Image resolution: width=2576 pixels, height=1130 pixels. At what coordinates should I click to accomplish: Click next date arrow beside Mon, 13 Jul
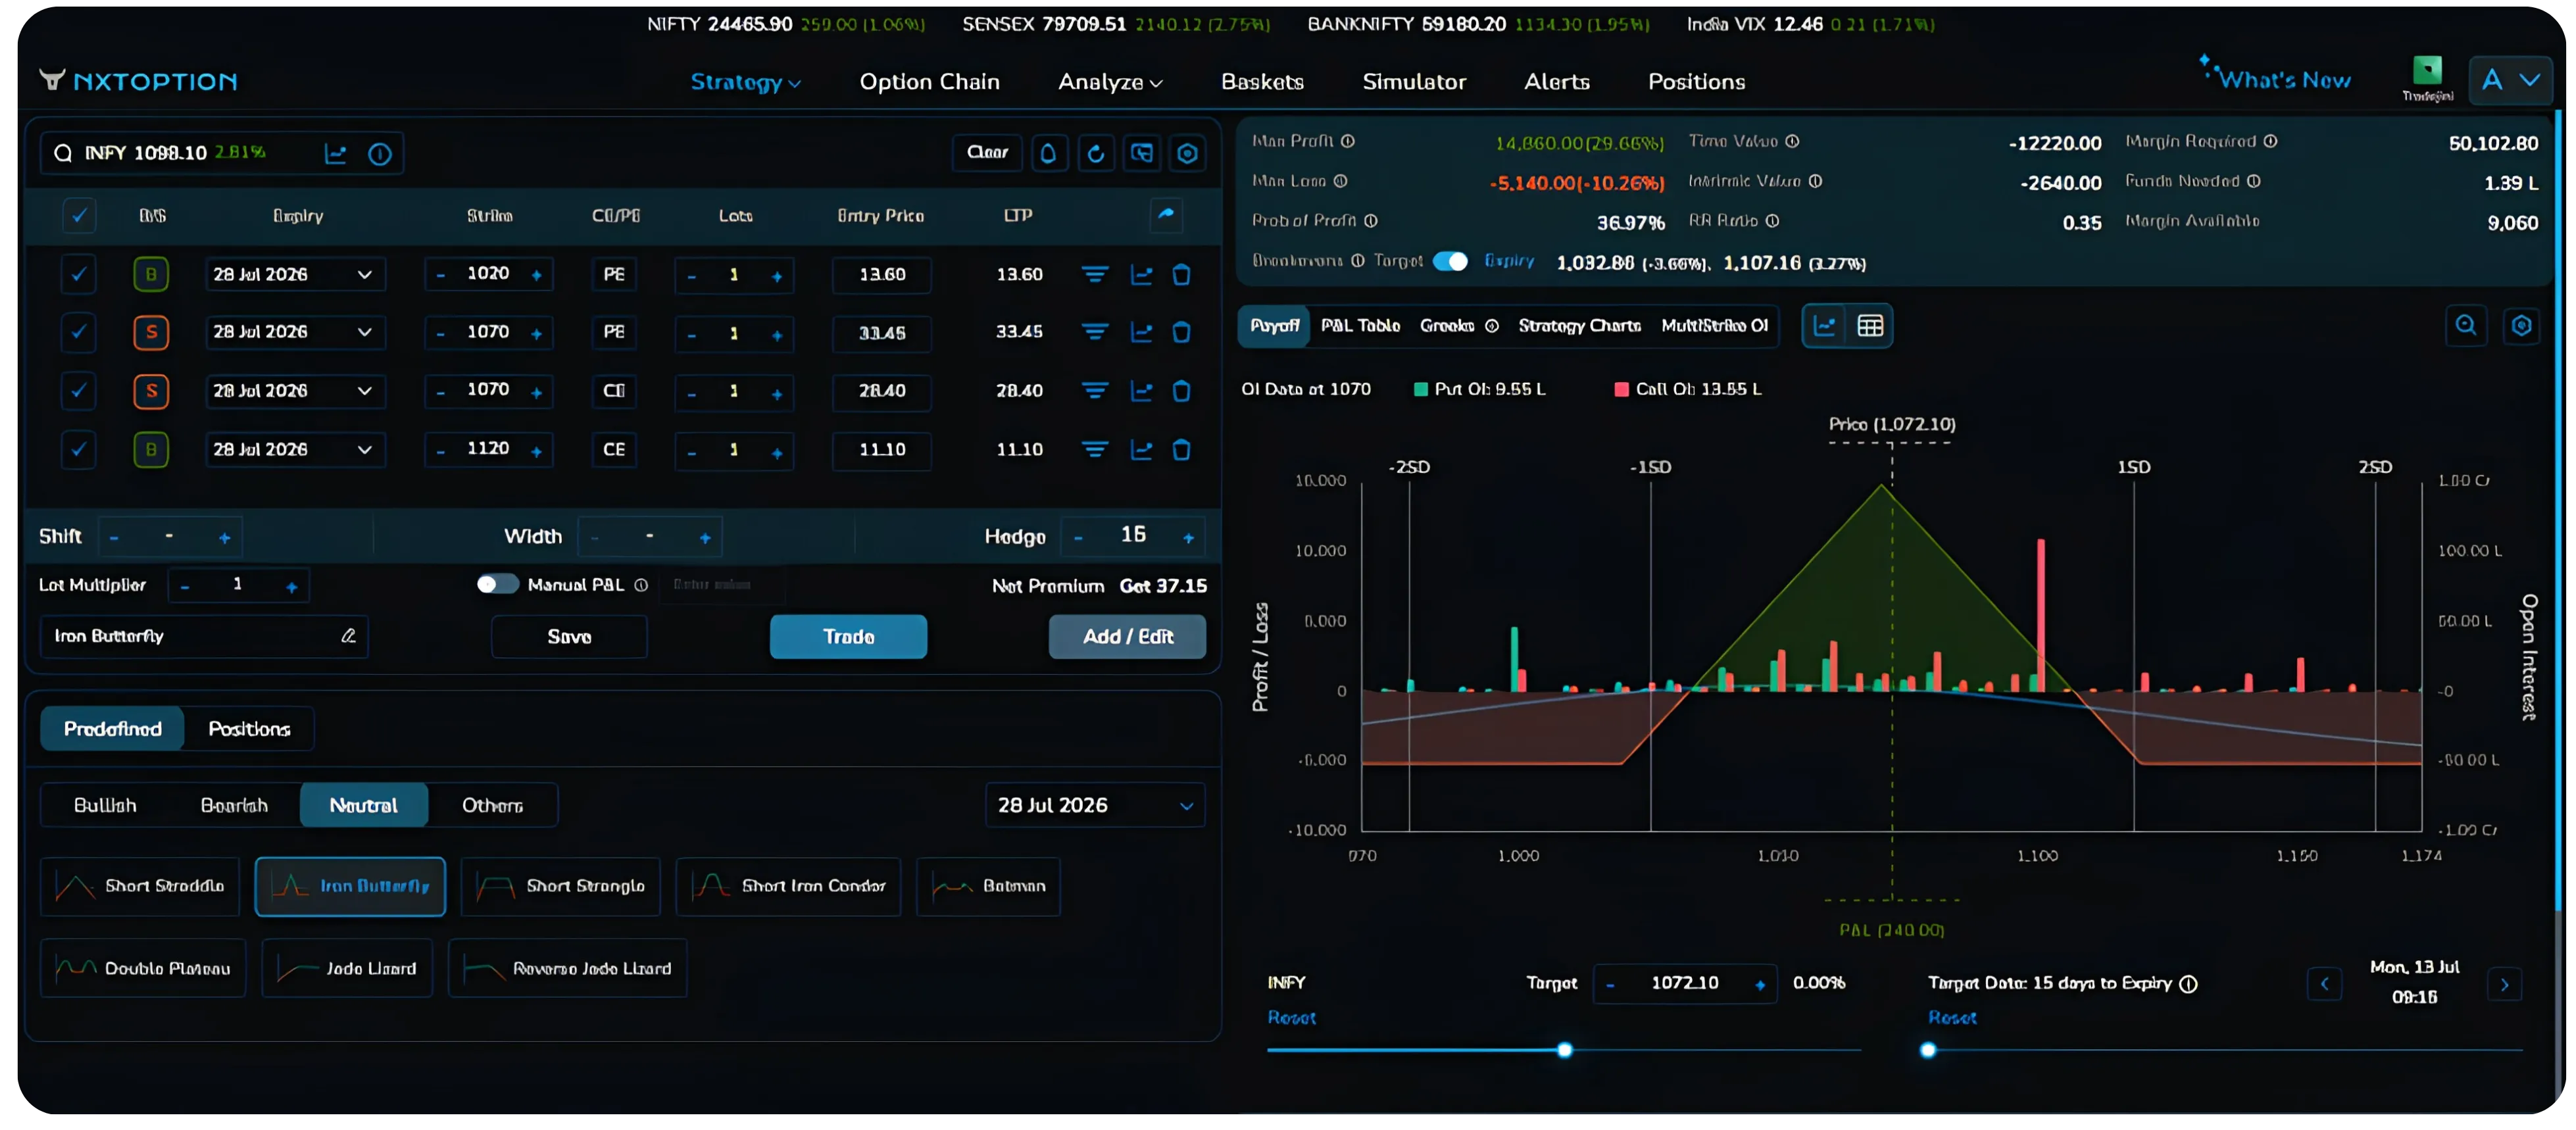[2504, 984]
